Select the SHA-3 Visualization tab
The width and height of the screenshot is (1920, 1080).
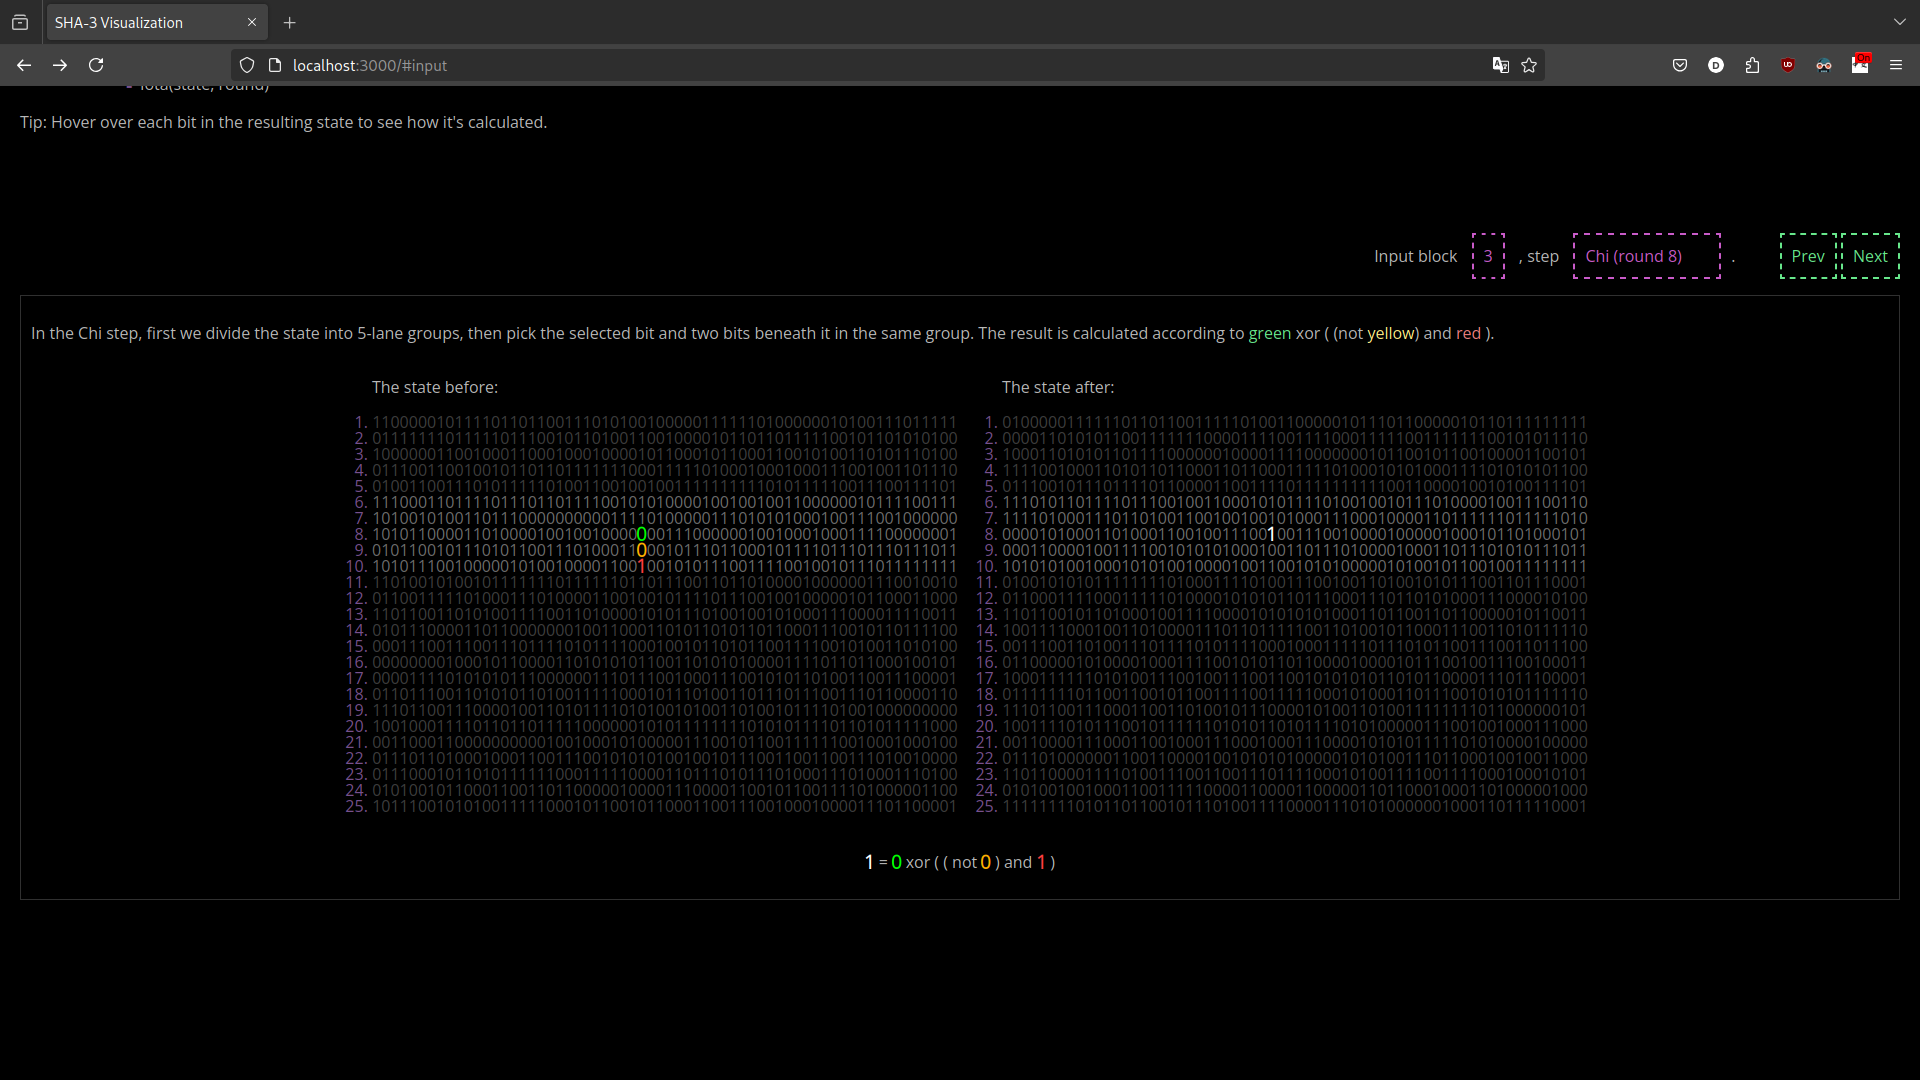point(140,22)
